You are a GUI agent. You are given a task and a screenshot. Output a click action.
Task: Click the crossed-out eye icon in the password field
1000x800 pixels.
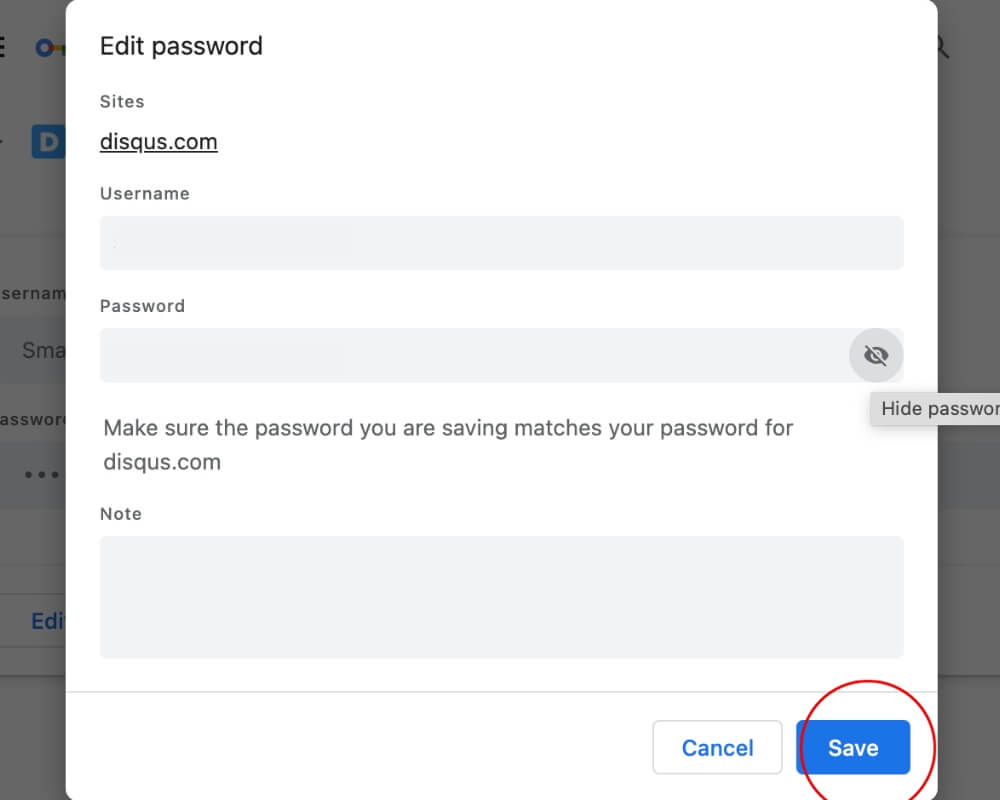(876, 355)
